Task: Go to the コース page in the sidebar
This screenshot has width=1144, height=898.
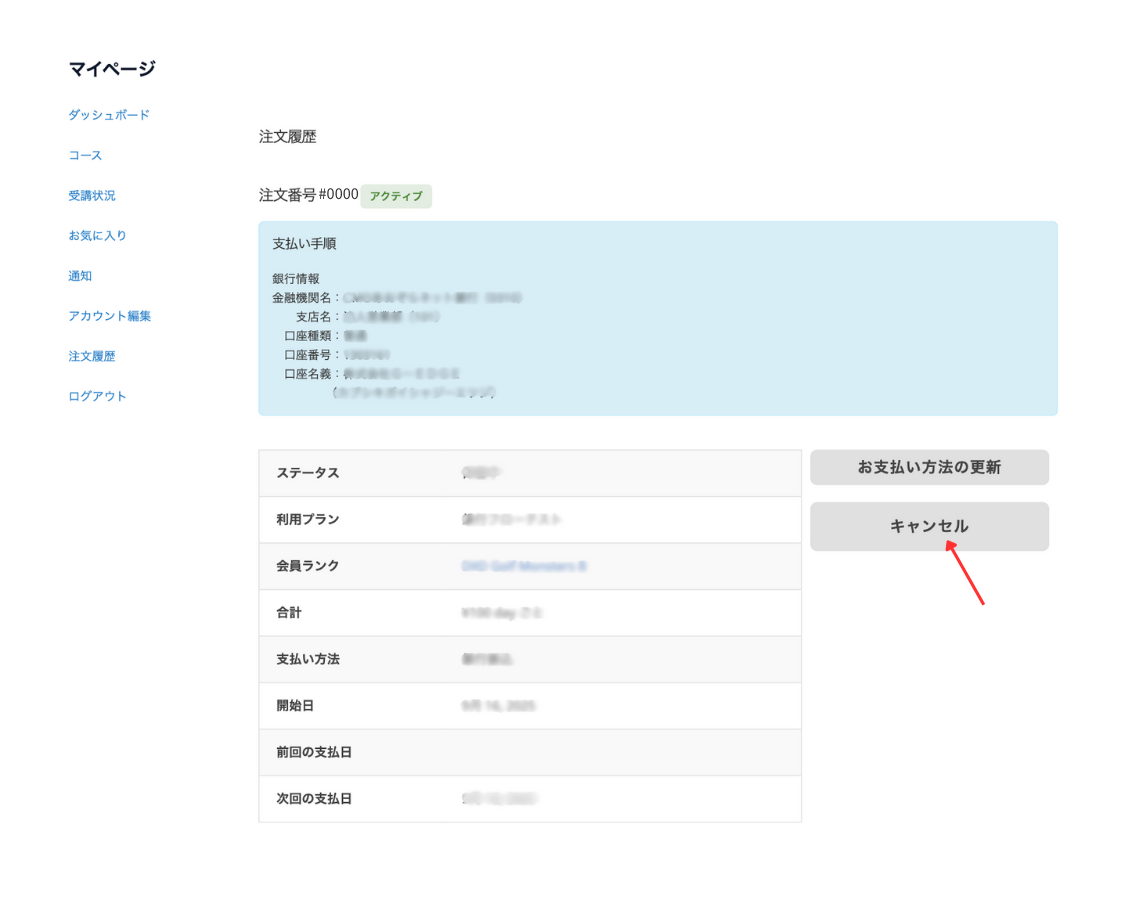Action: (x=85, y=155)
